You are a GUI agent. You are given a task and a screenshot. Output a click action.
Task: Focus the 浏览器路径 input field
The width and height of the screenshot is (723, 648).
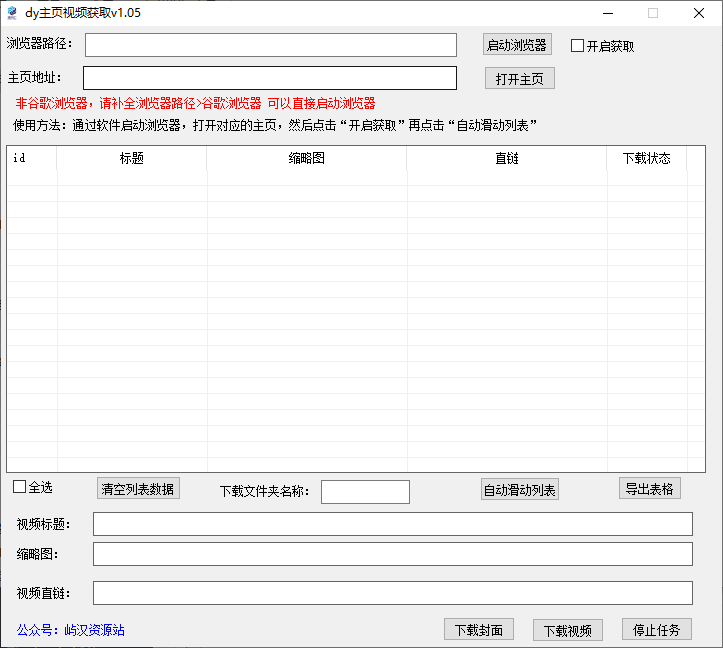(x=271, y=45)
